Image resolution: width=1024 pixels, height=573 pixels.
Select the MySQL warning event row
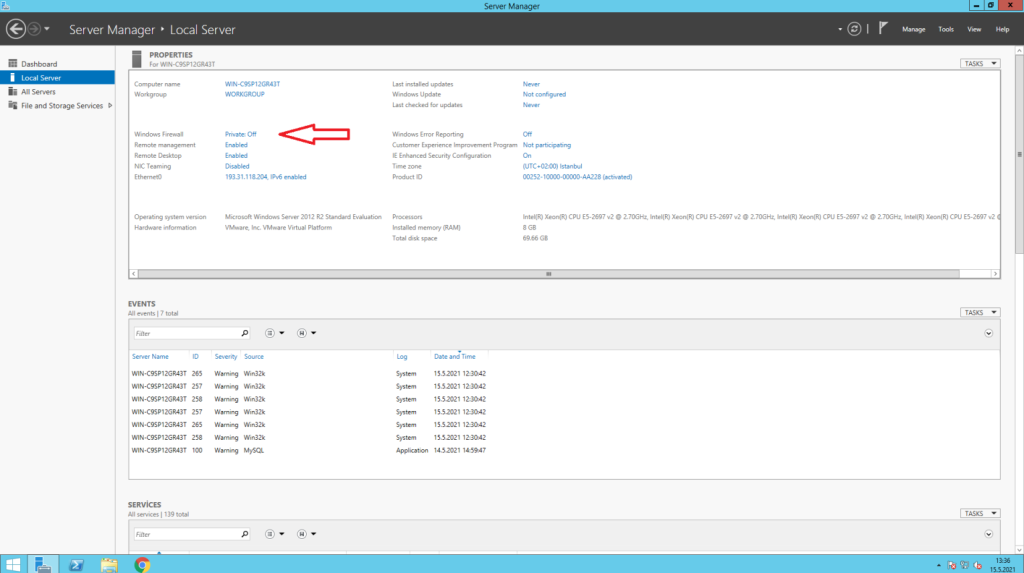coord(309,450)
